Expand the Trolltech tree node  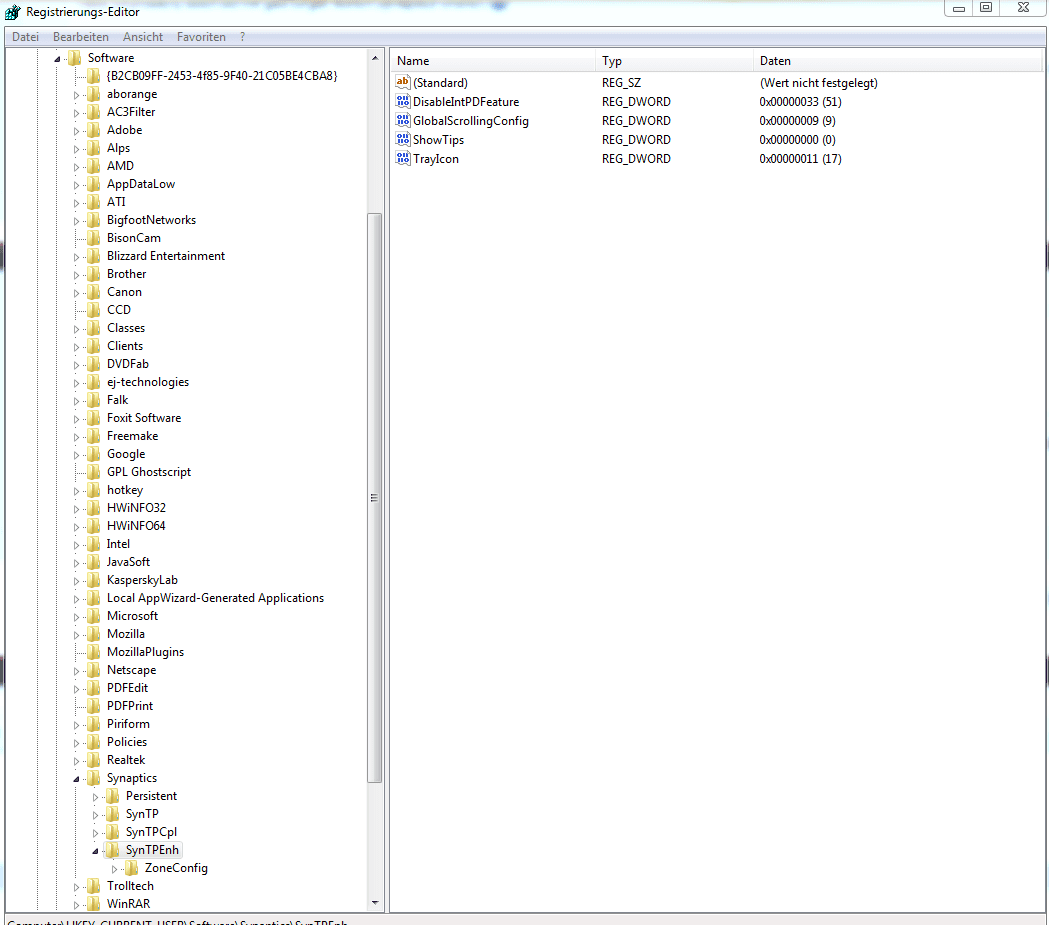(76, 887)
